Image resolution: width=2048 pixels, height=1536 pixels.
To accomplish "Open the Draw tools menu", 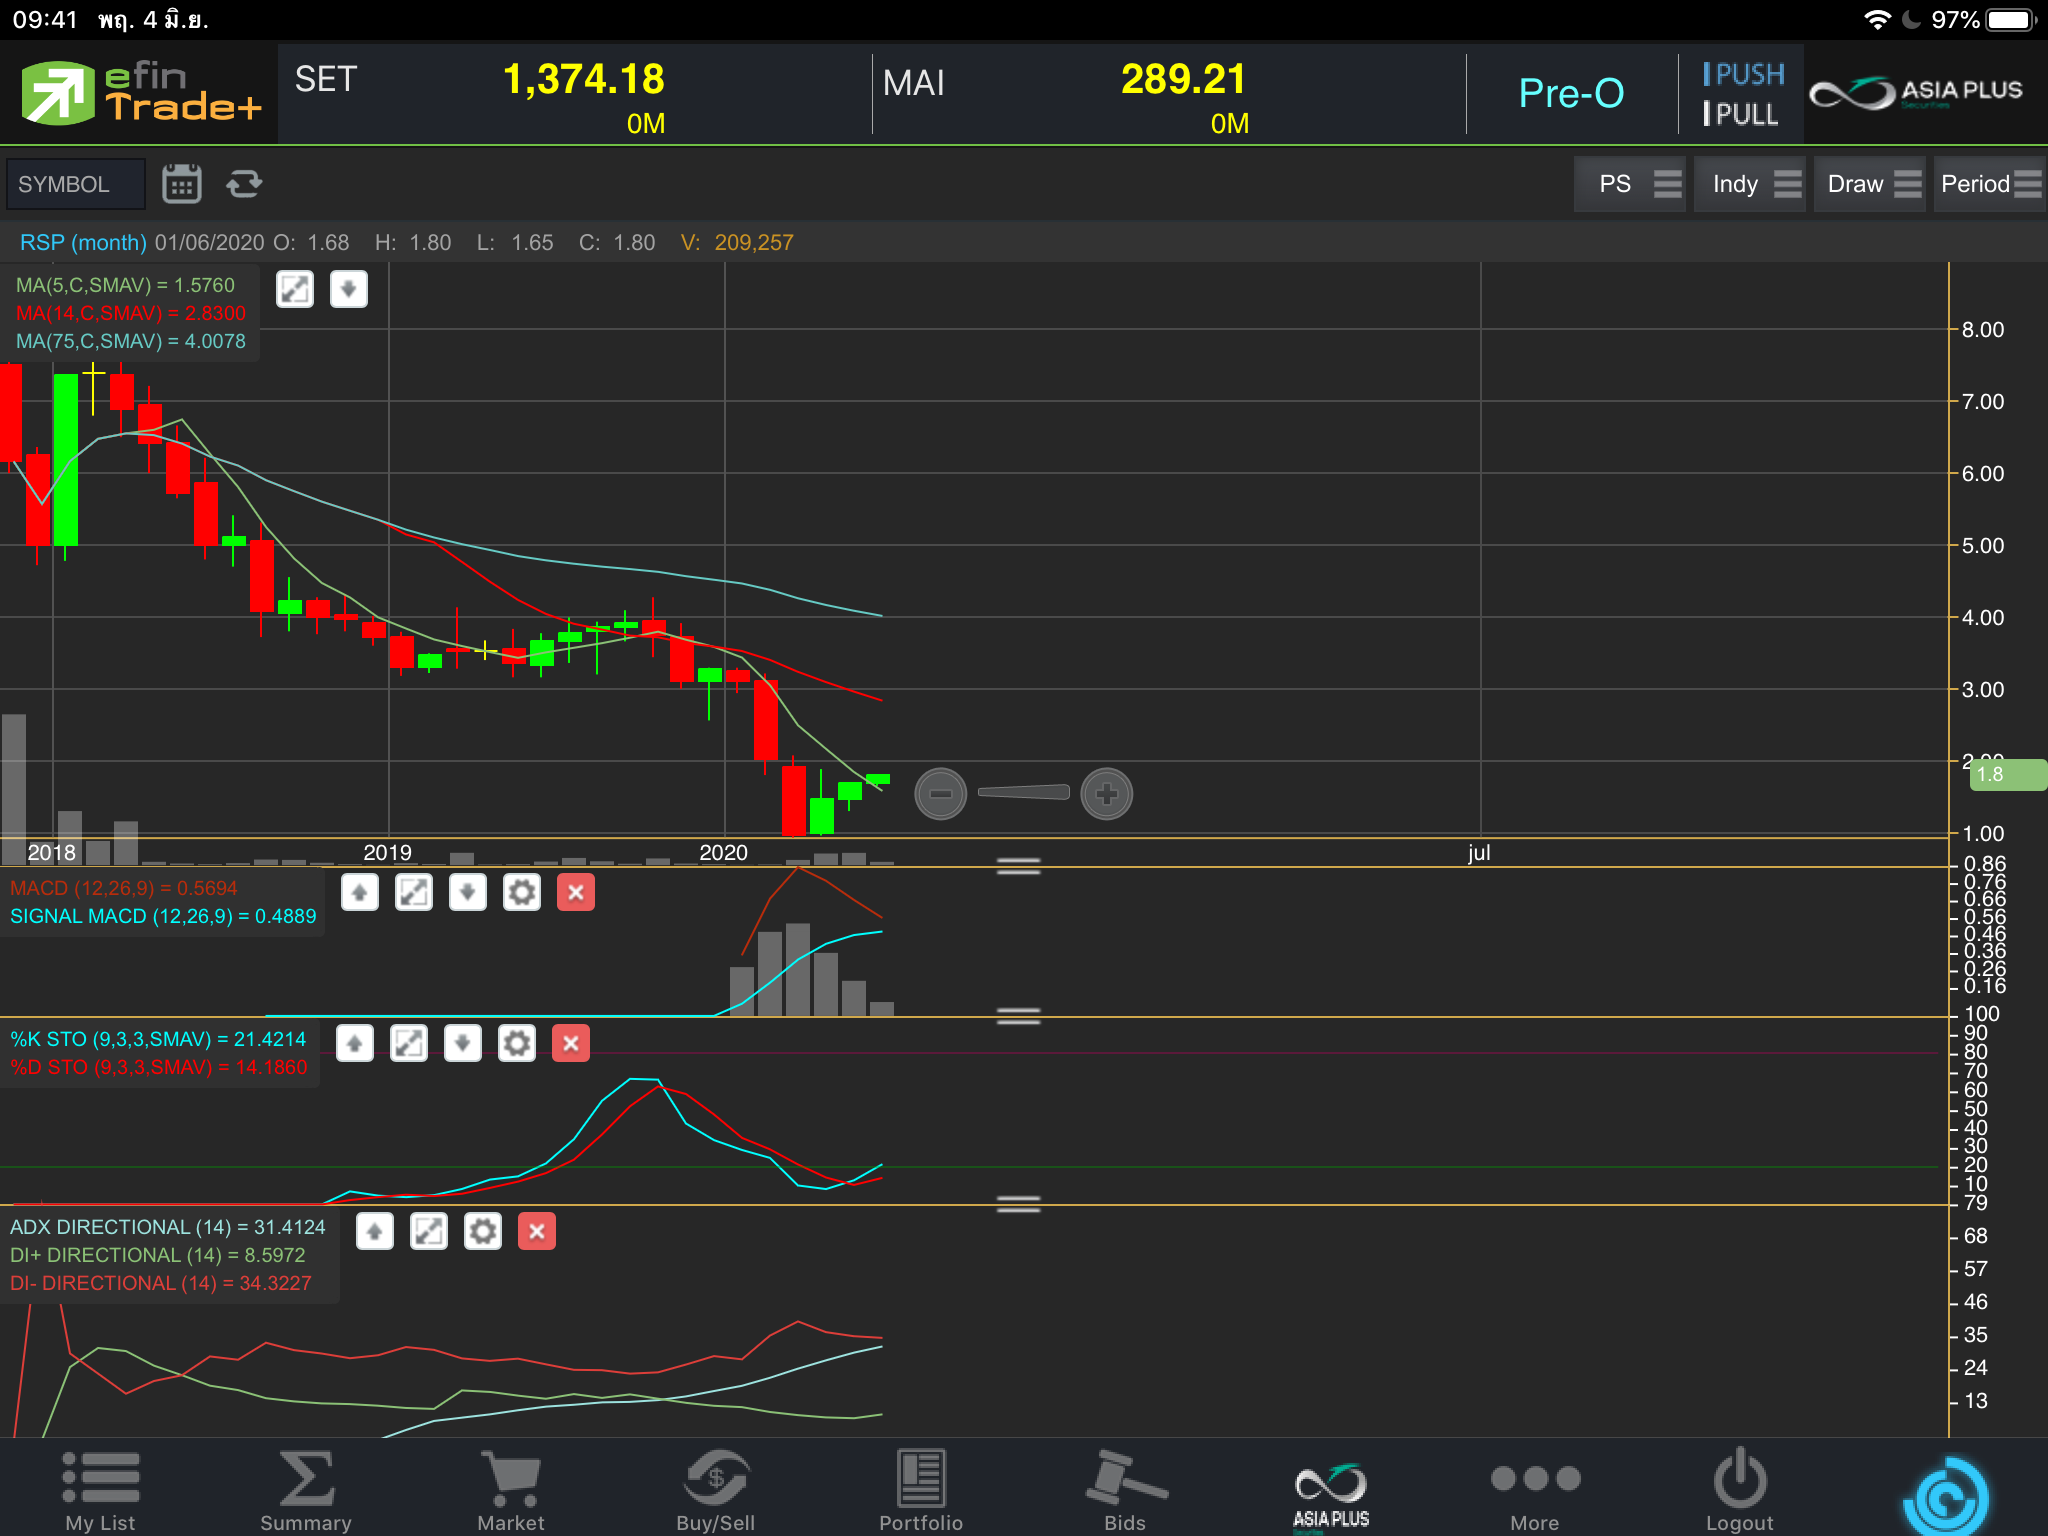I will pos(1869,184).
